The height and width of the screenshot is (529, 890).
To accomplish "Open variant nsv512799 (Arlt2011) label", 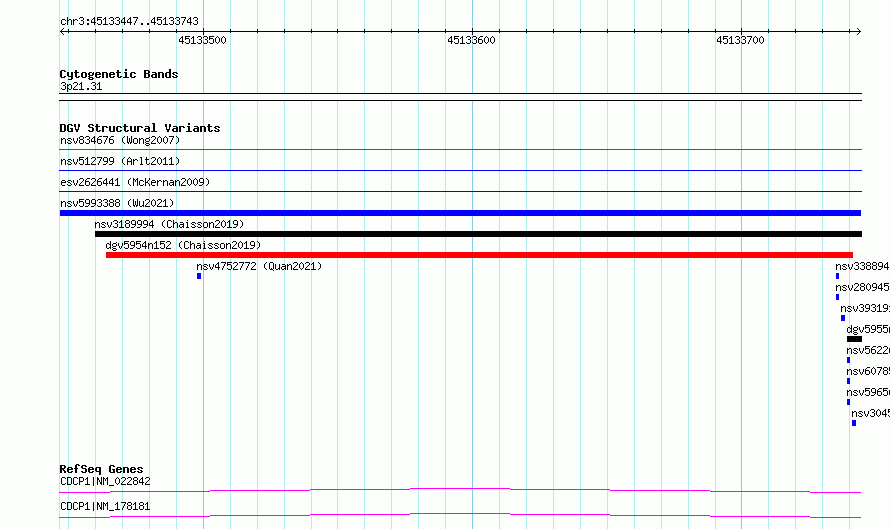I will 120,161.
